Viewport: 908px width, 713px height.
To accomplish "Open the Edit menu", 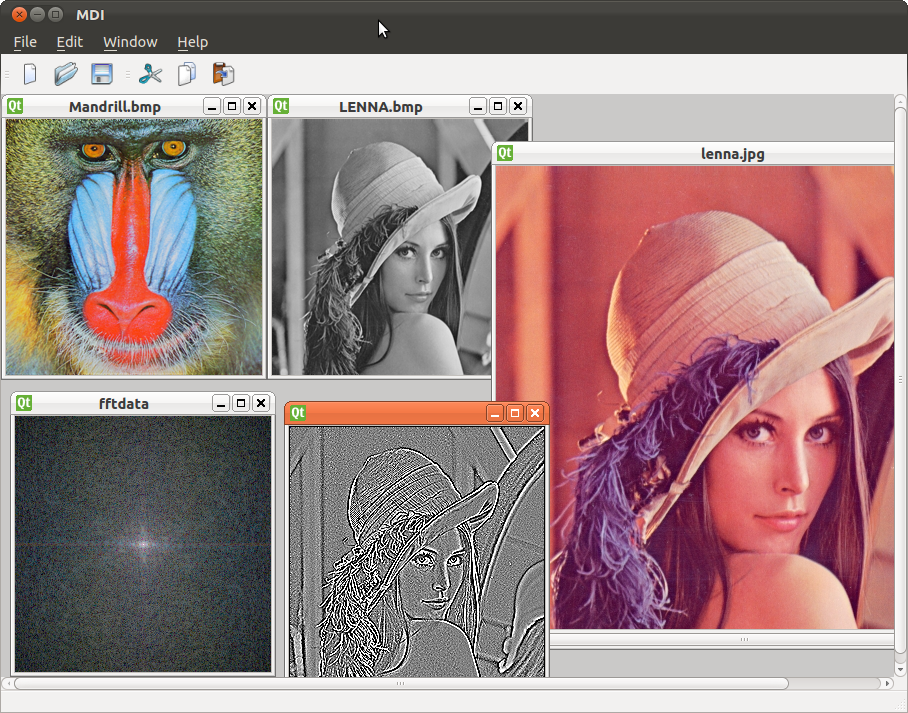I will (69, 42).
